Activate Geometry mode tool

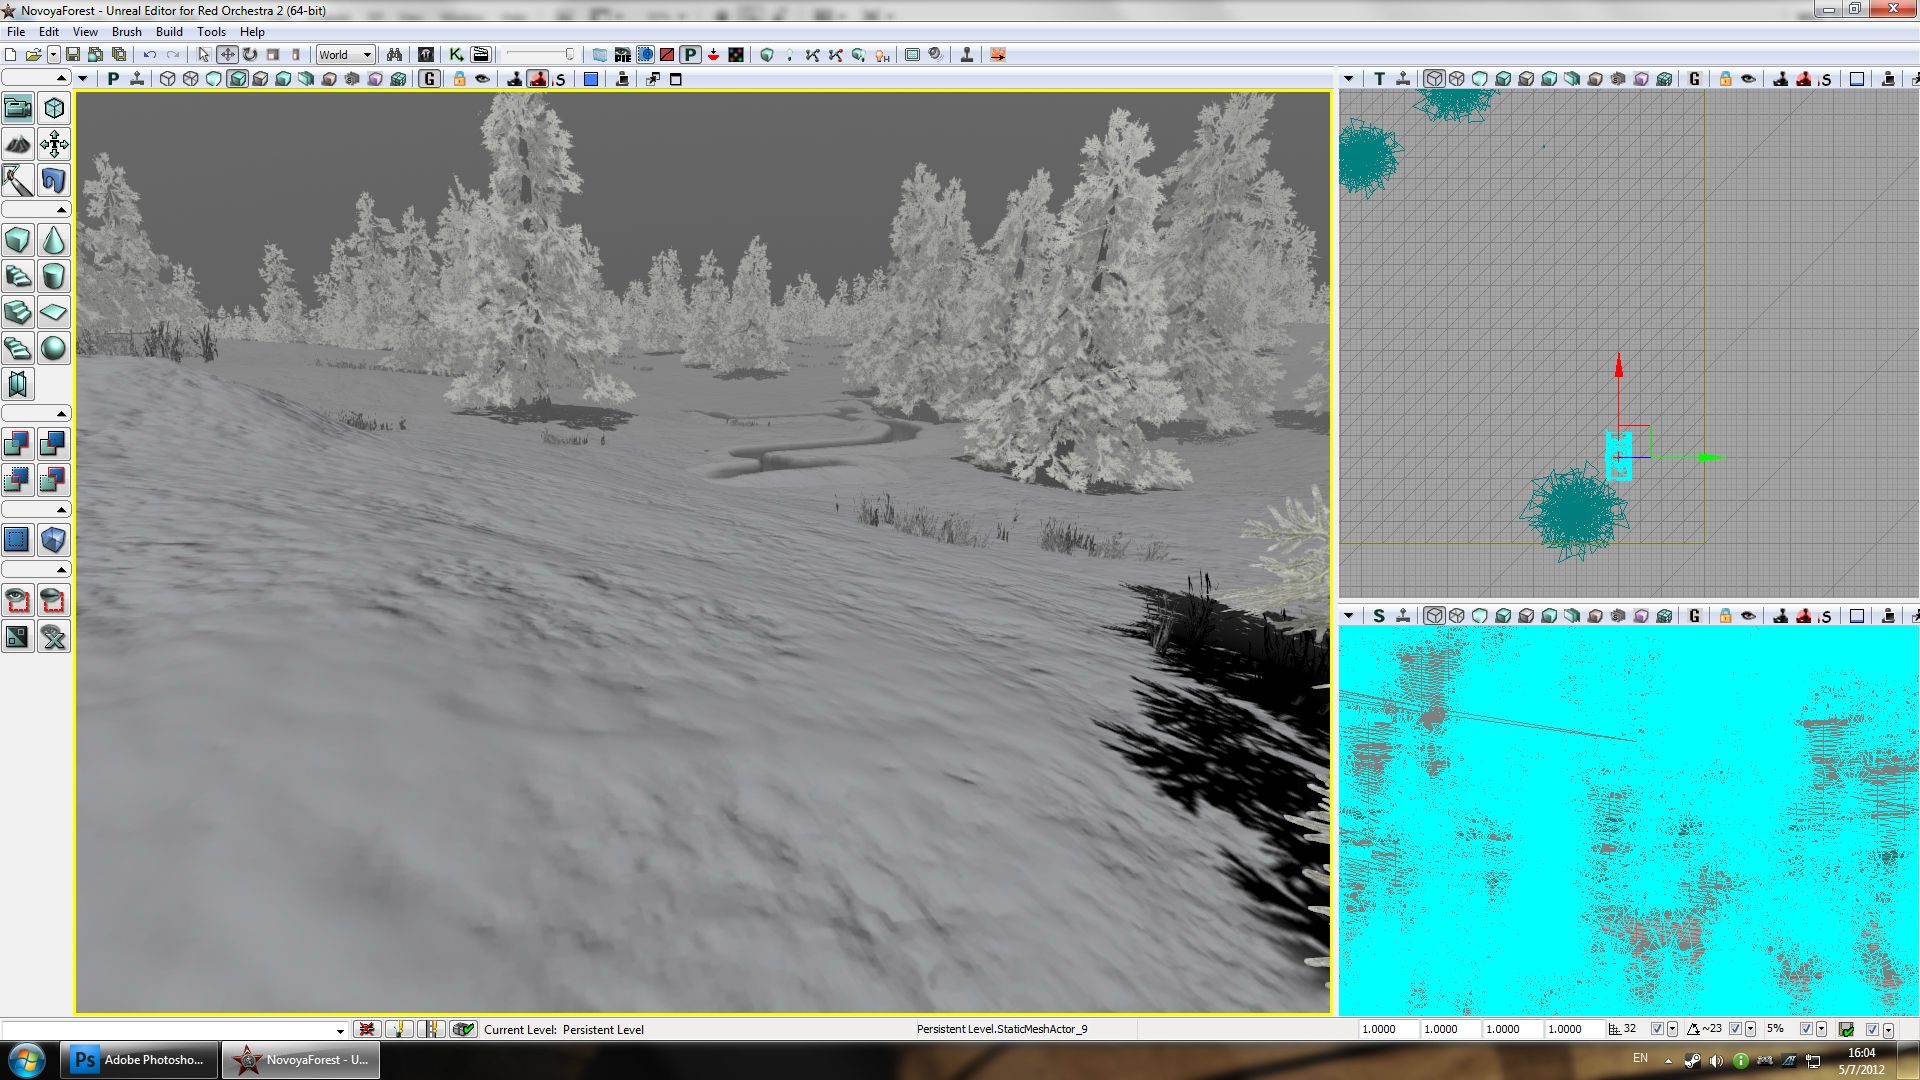pos(54,108)
